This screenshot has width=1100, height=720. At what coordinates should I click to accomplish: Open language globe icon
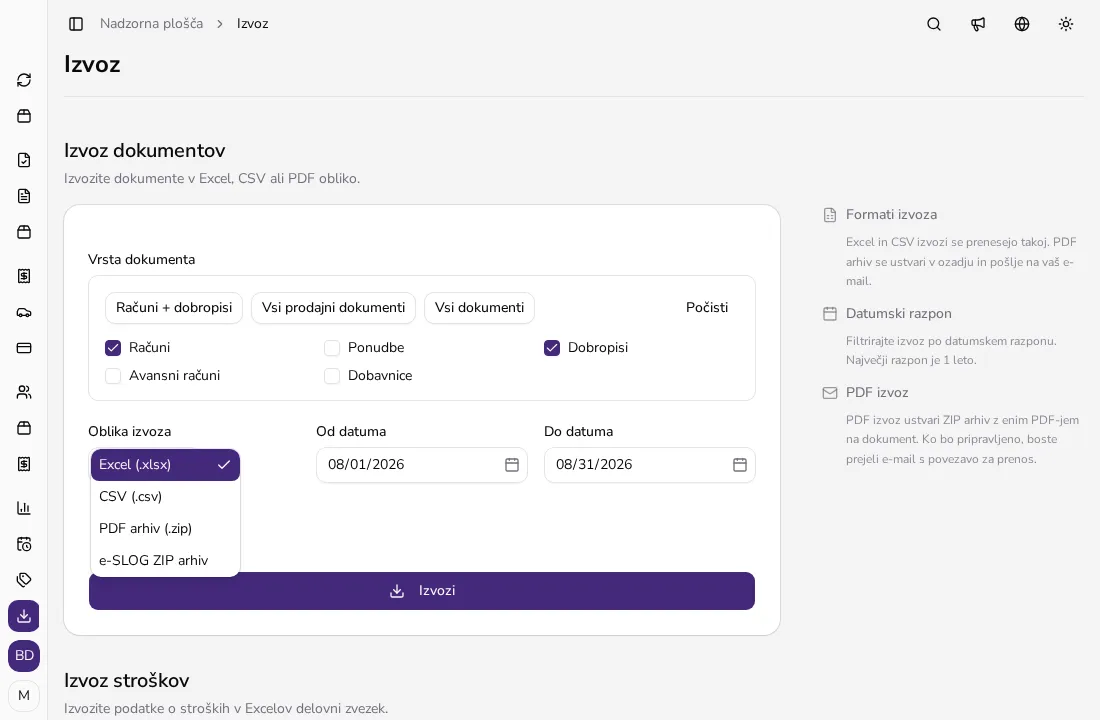tap(1022, 24)
